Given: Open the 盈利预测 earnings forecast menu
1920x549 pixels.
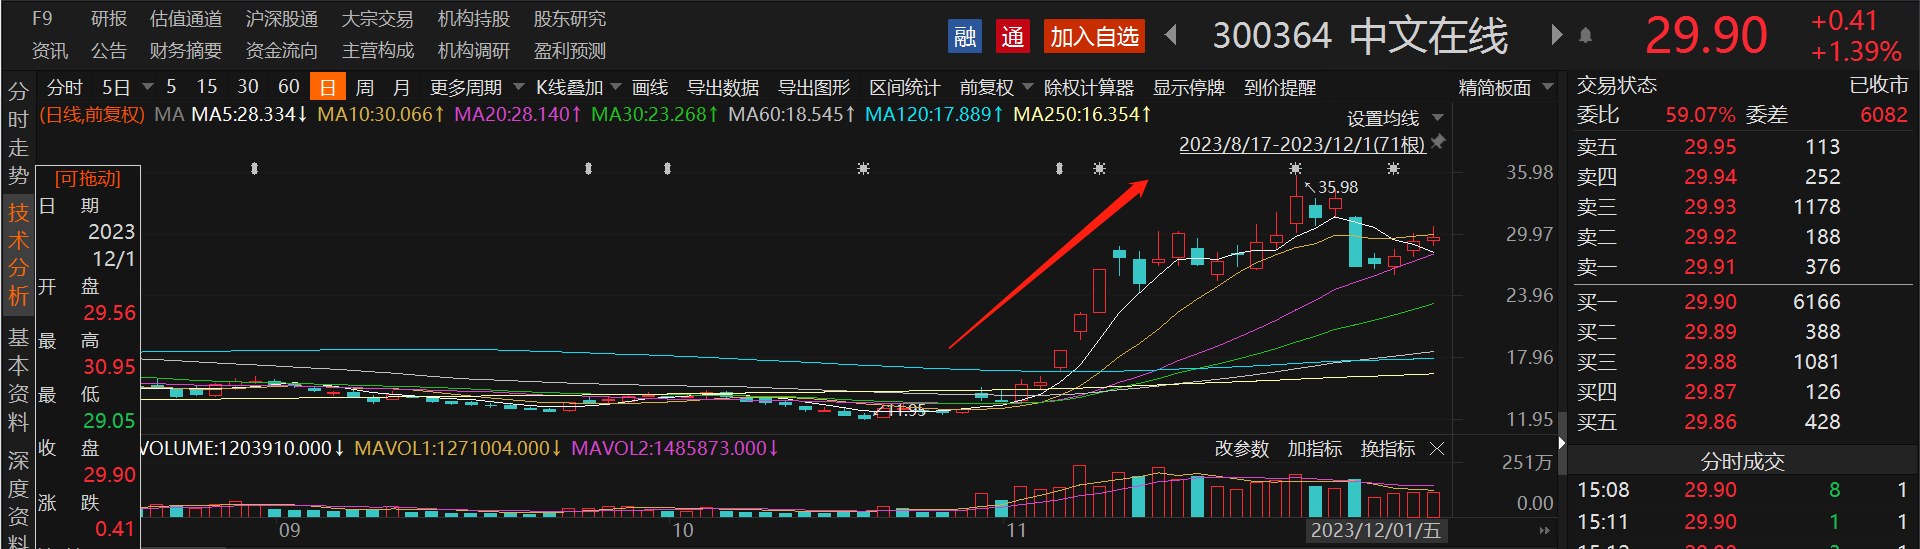Looking at the screenshot, I should click(x=570, y=51).
